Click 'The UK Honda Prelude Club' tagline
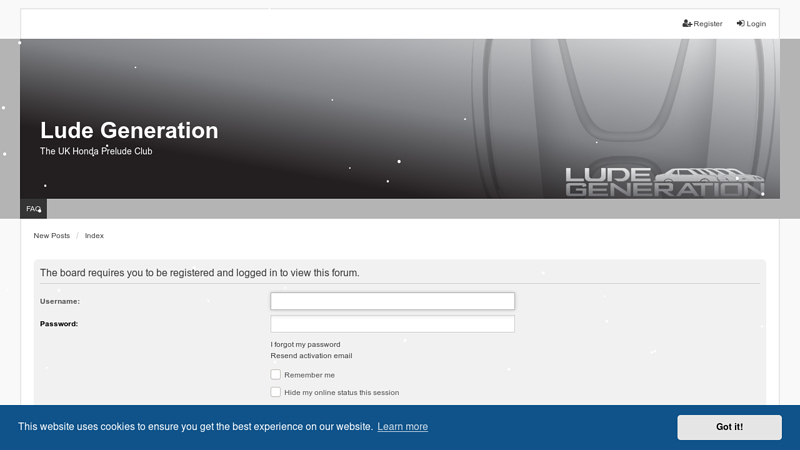This screenshot has width=800, height=450. pyautogui.click(x=96, y=151)
